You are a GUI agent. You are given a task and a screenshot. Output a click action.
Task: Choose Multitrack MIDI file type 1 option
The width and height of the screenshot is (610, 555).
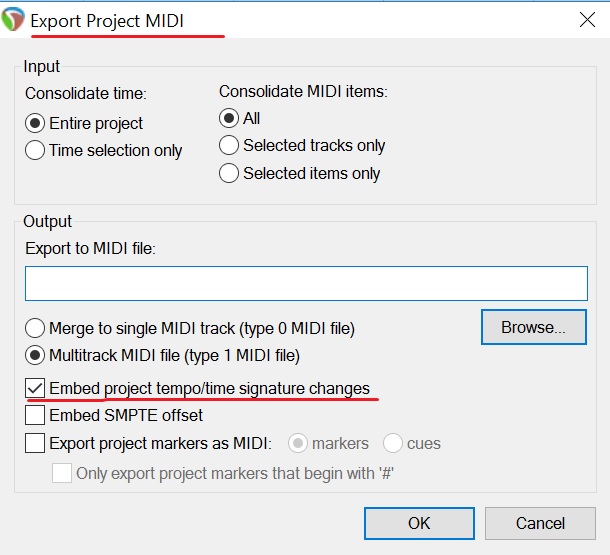coord(36,355)
